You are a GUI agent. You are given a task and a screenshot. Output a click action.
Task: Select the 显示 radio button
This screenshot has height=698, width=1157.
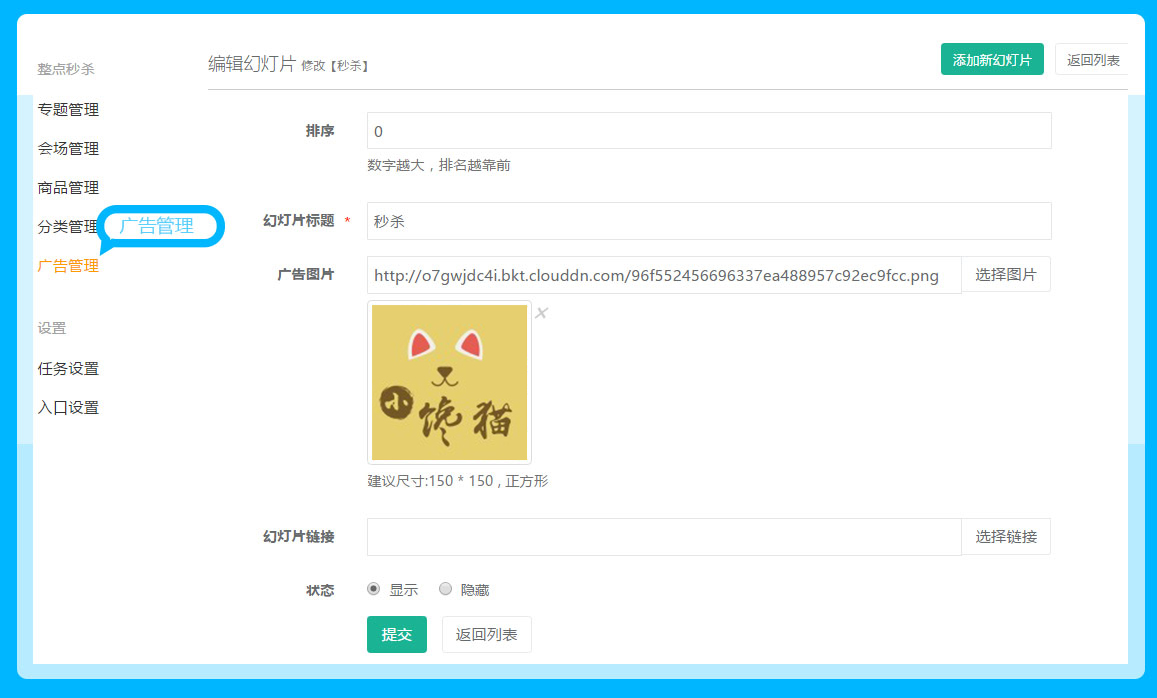(x=374, y=589)
